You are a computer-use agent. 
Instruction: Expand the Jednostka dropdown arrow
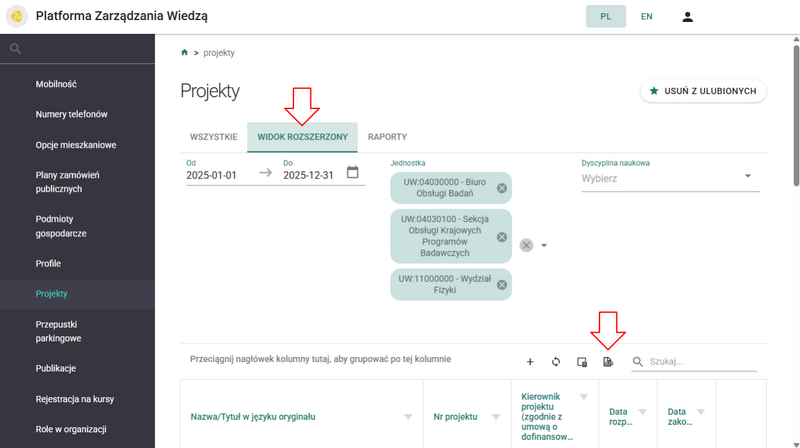(544, 245)
